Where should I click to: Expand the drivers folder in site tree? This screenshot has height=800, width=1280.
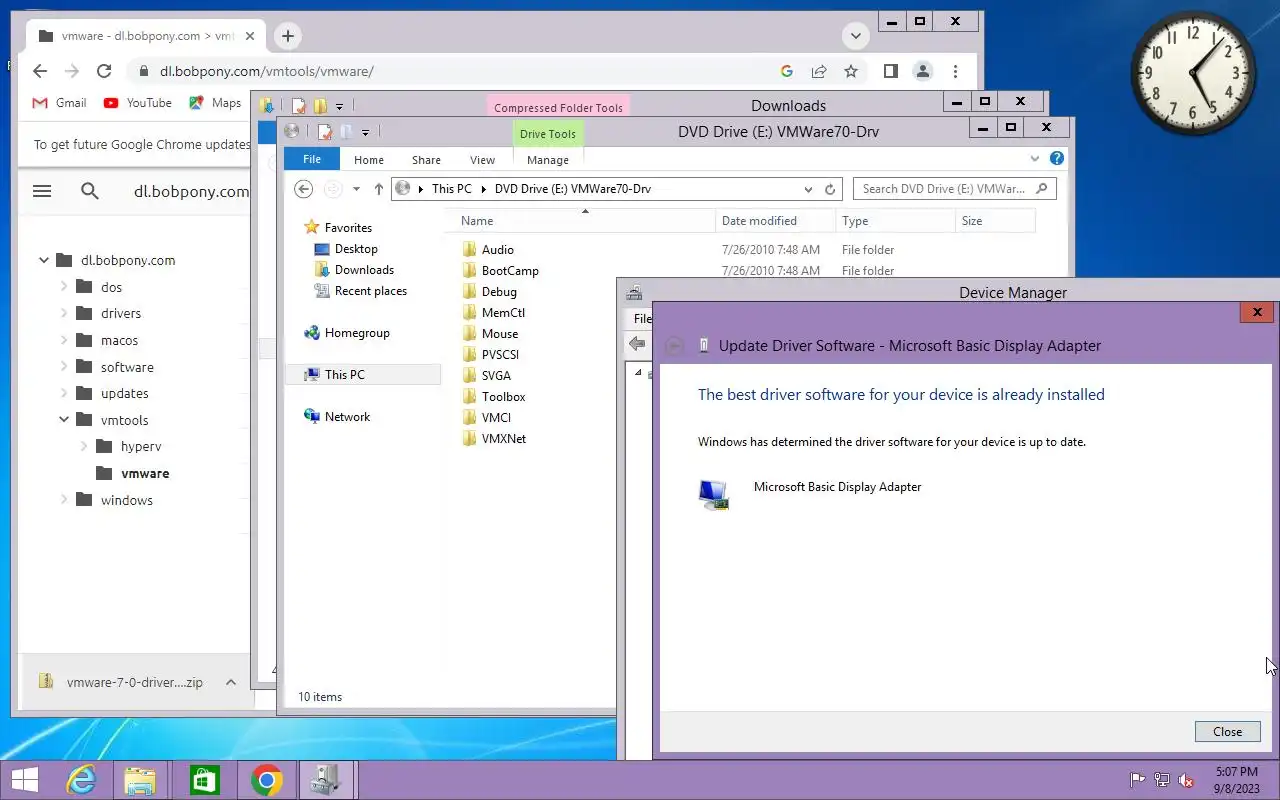click(64, 313)
